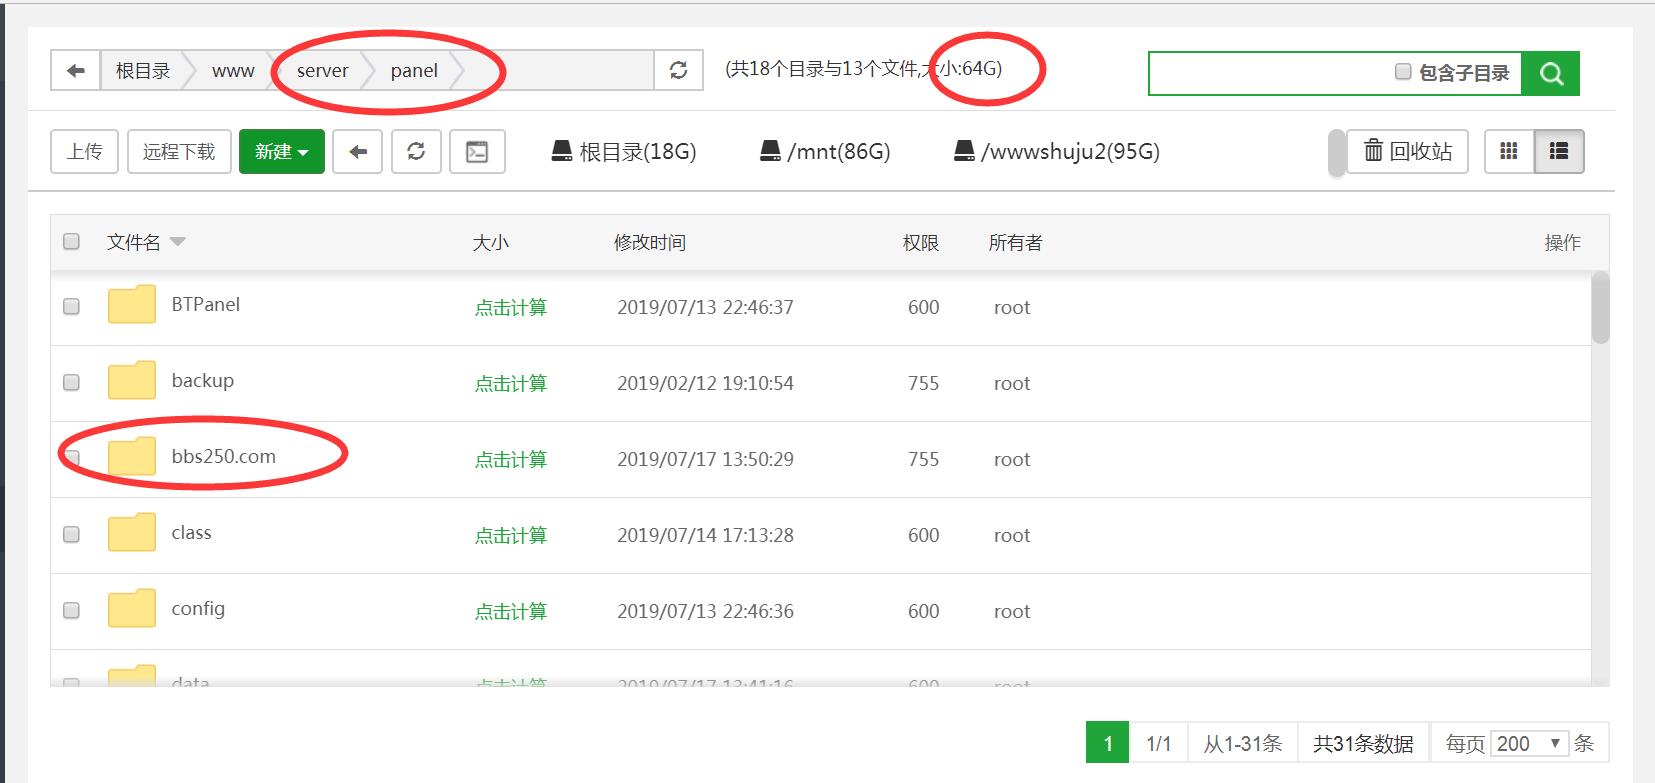Click the 755 permission of backup

[923, 384]
